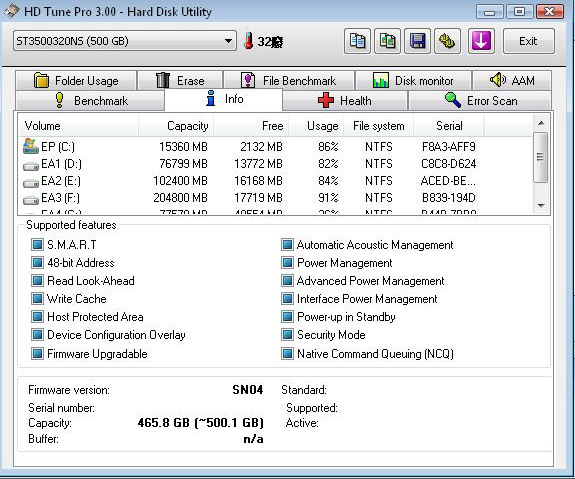Toggle the Advanced Power Management checkbox

coord(288,281)
